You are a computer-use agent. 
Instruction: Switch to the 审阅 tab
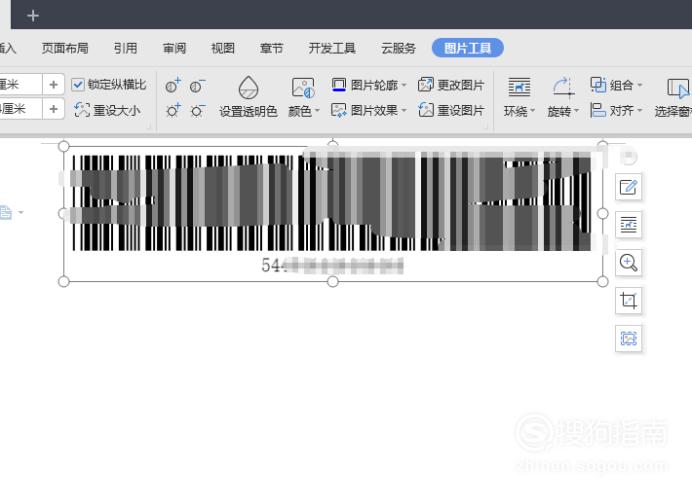point(174,48)
